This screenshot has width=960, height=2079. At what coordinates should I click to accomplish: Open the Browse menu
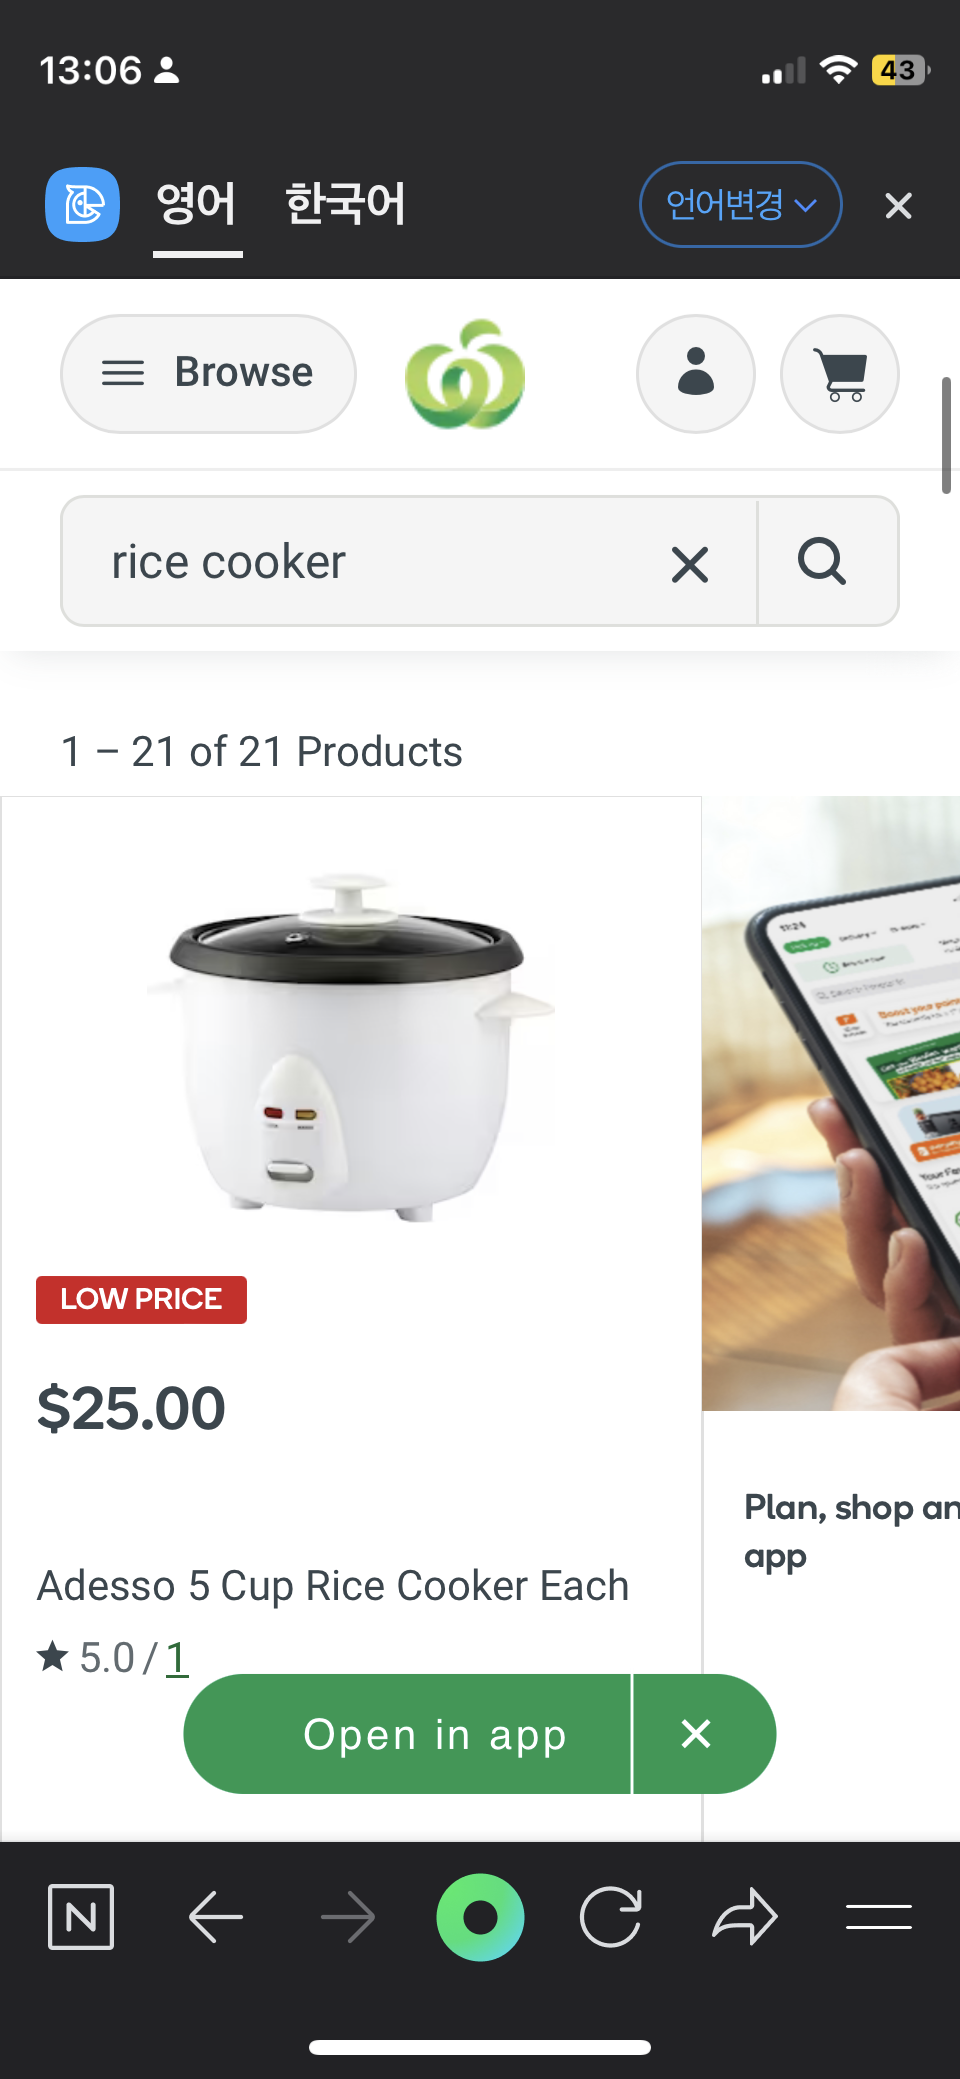click(x=208, y=374)
